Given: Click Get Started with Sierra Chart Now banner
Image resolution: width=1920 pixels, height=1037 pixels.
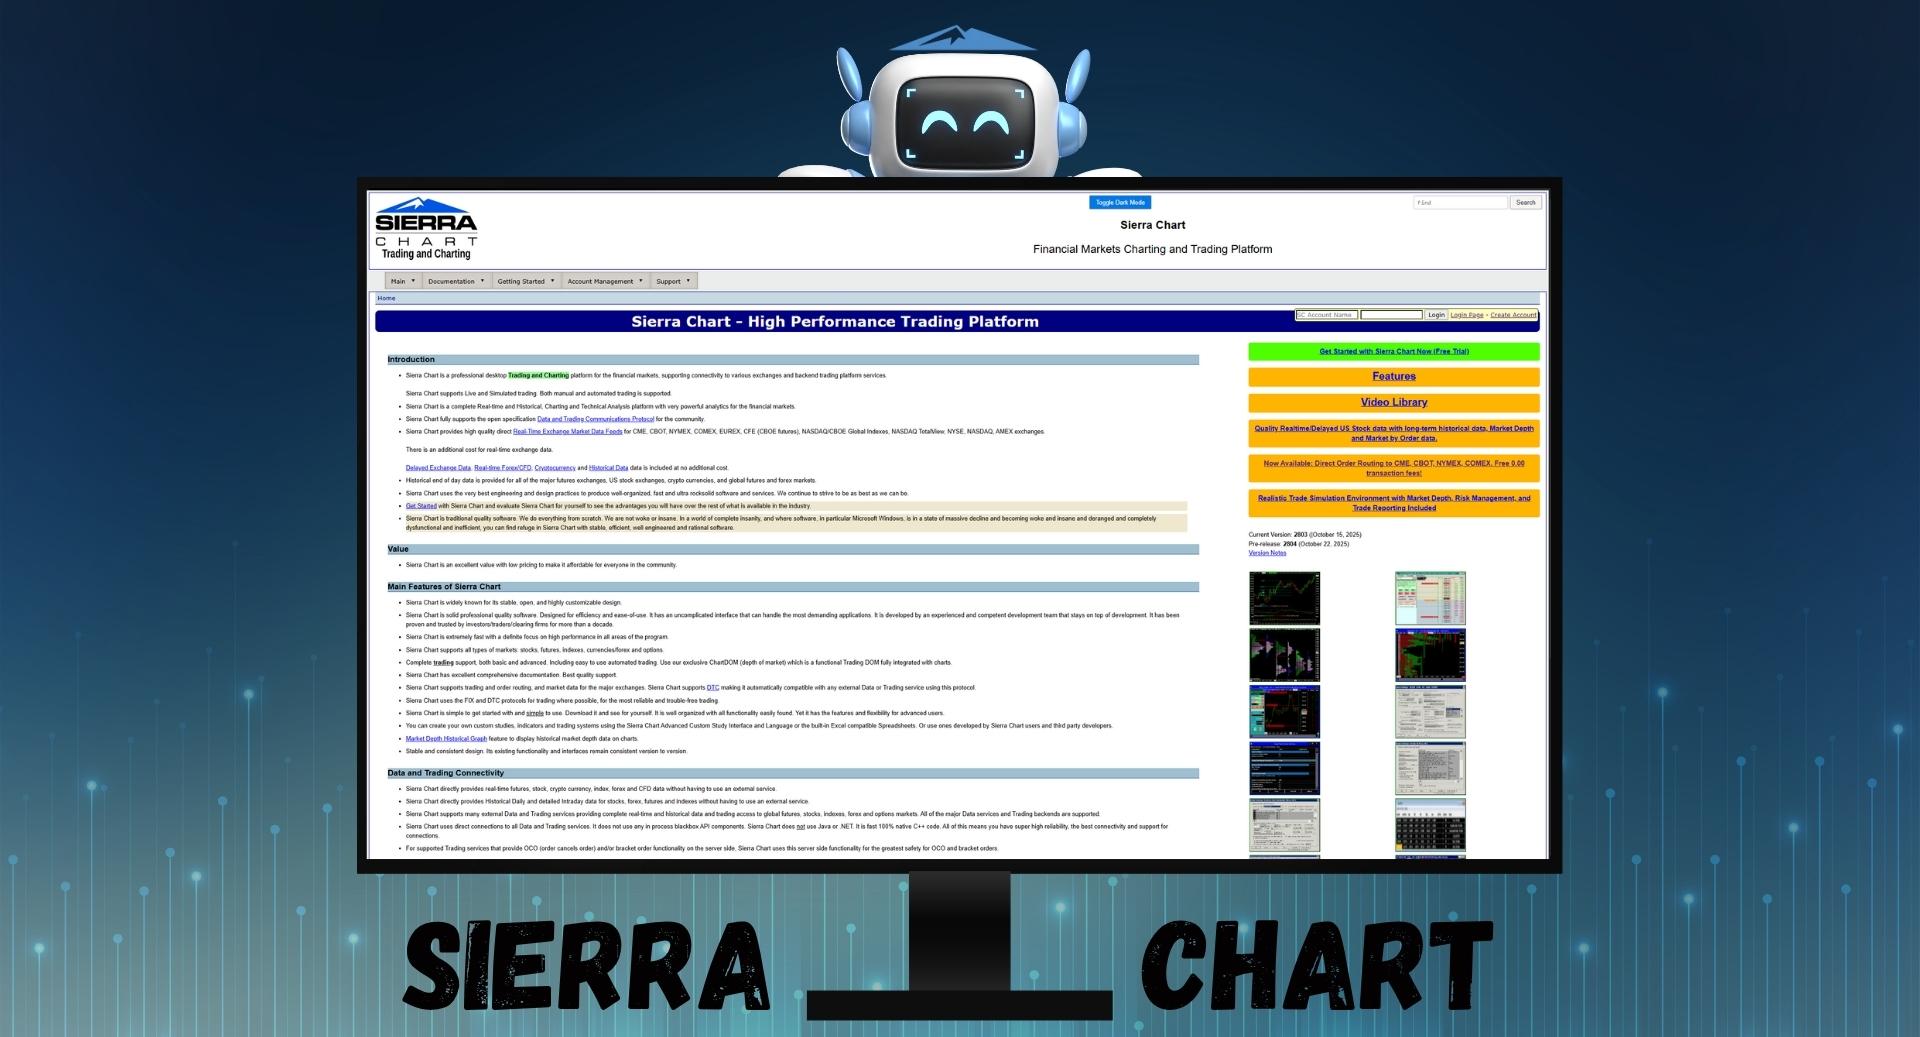Looking at the screenshot, I should tap(1393, 352).
